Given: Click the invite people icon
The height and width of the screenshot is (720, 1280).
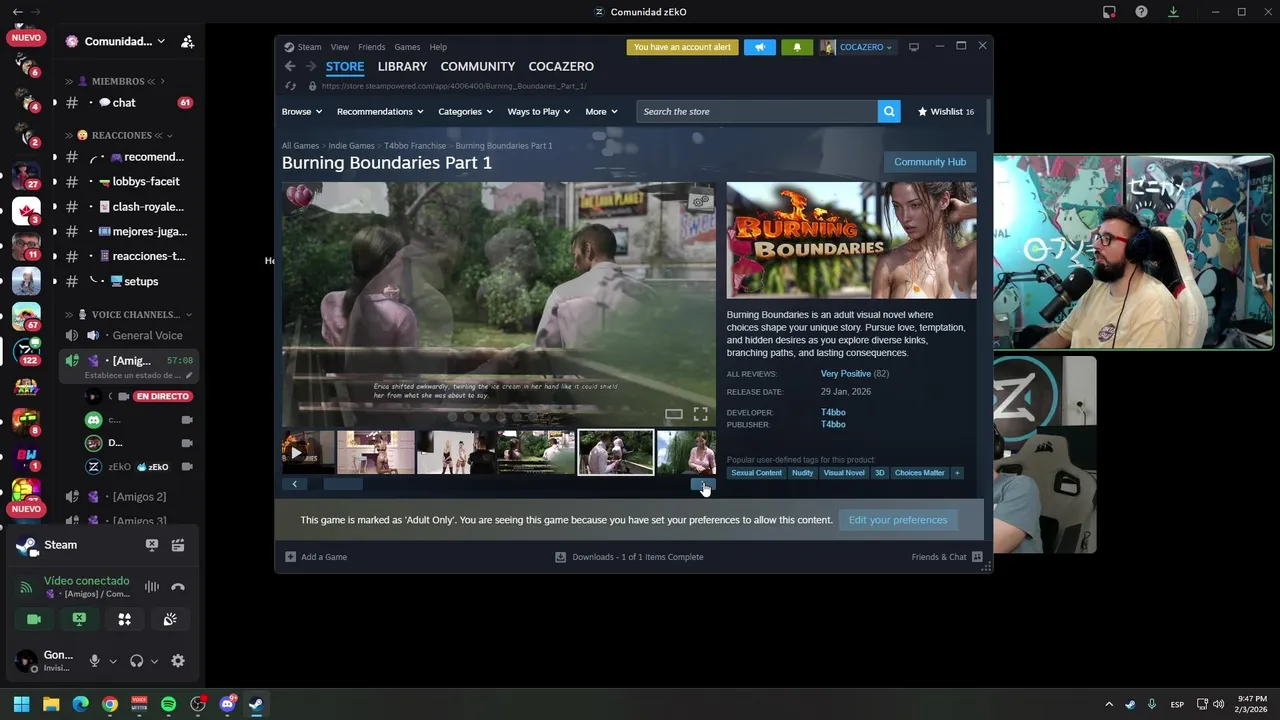Looking at the screenshot, I should 187,42.
